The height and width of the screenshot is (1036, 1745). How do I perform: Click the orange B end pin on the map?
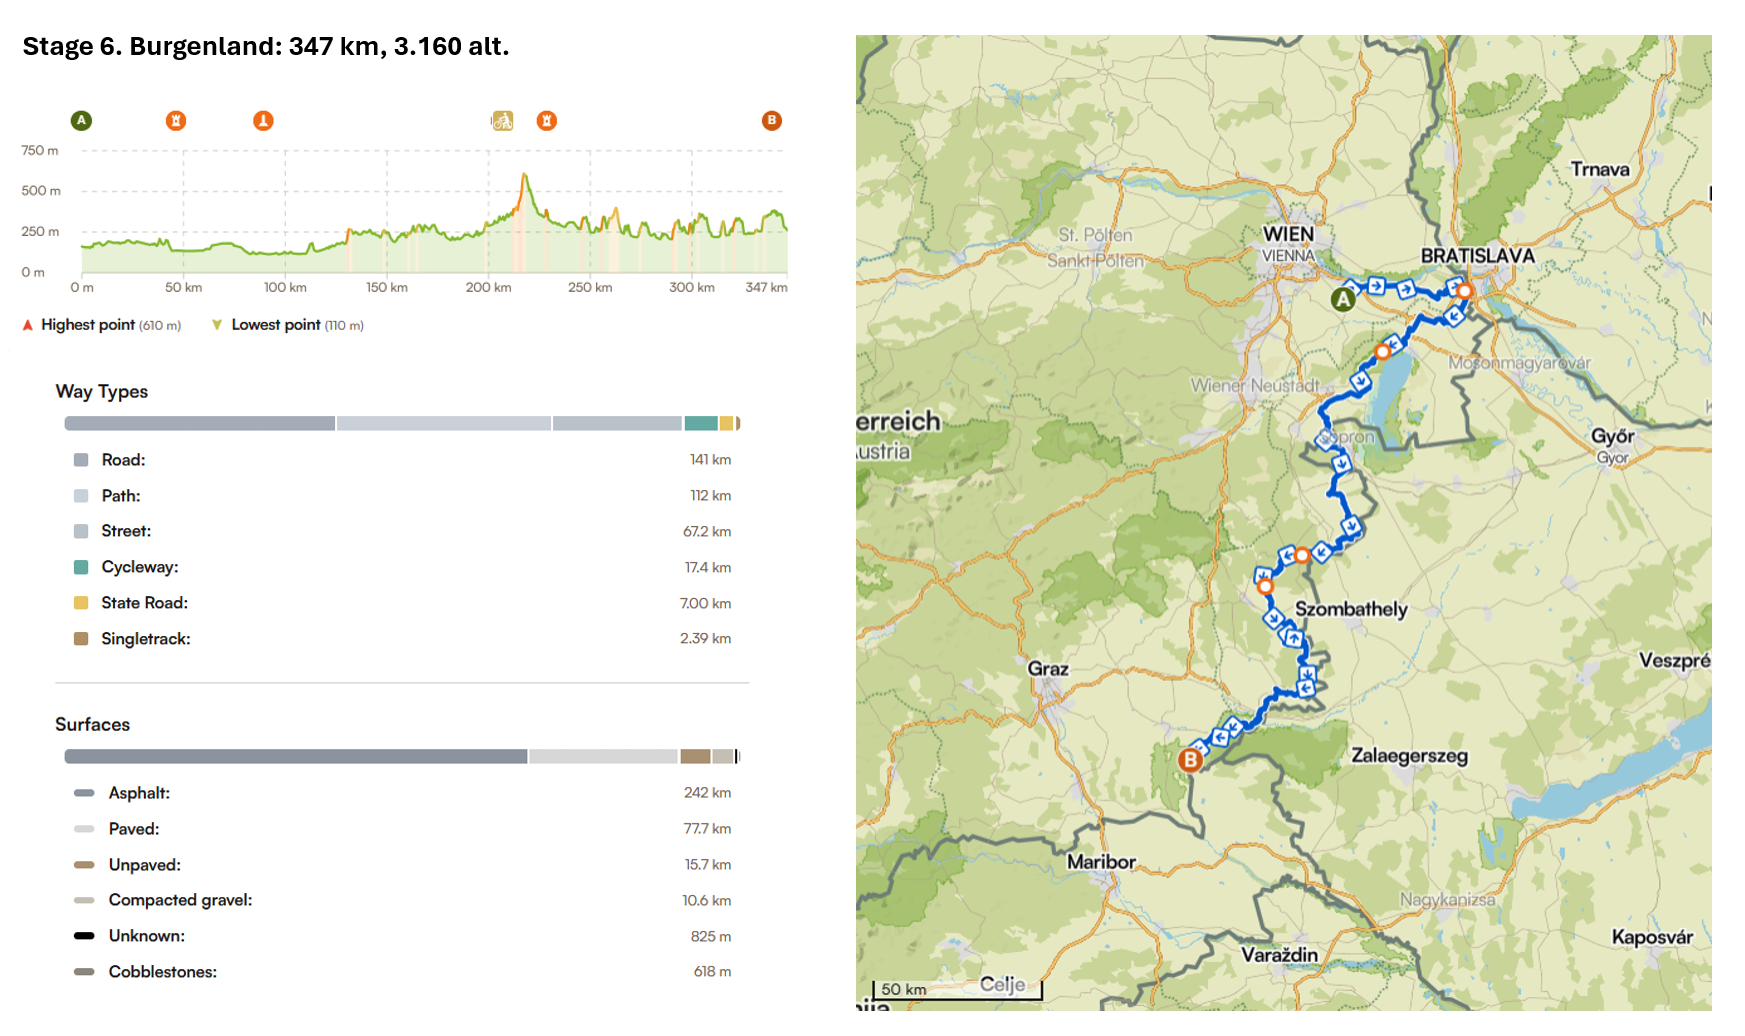coord(1190,760)
